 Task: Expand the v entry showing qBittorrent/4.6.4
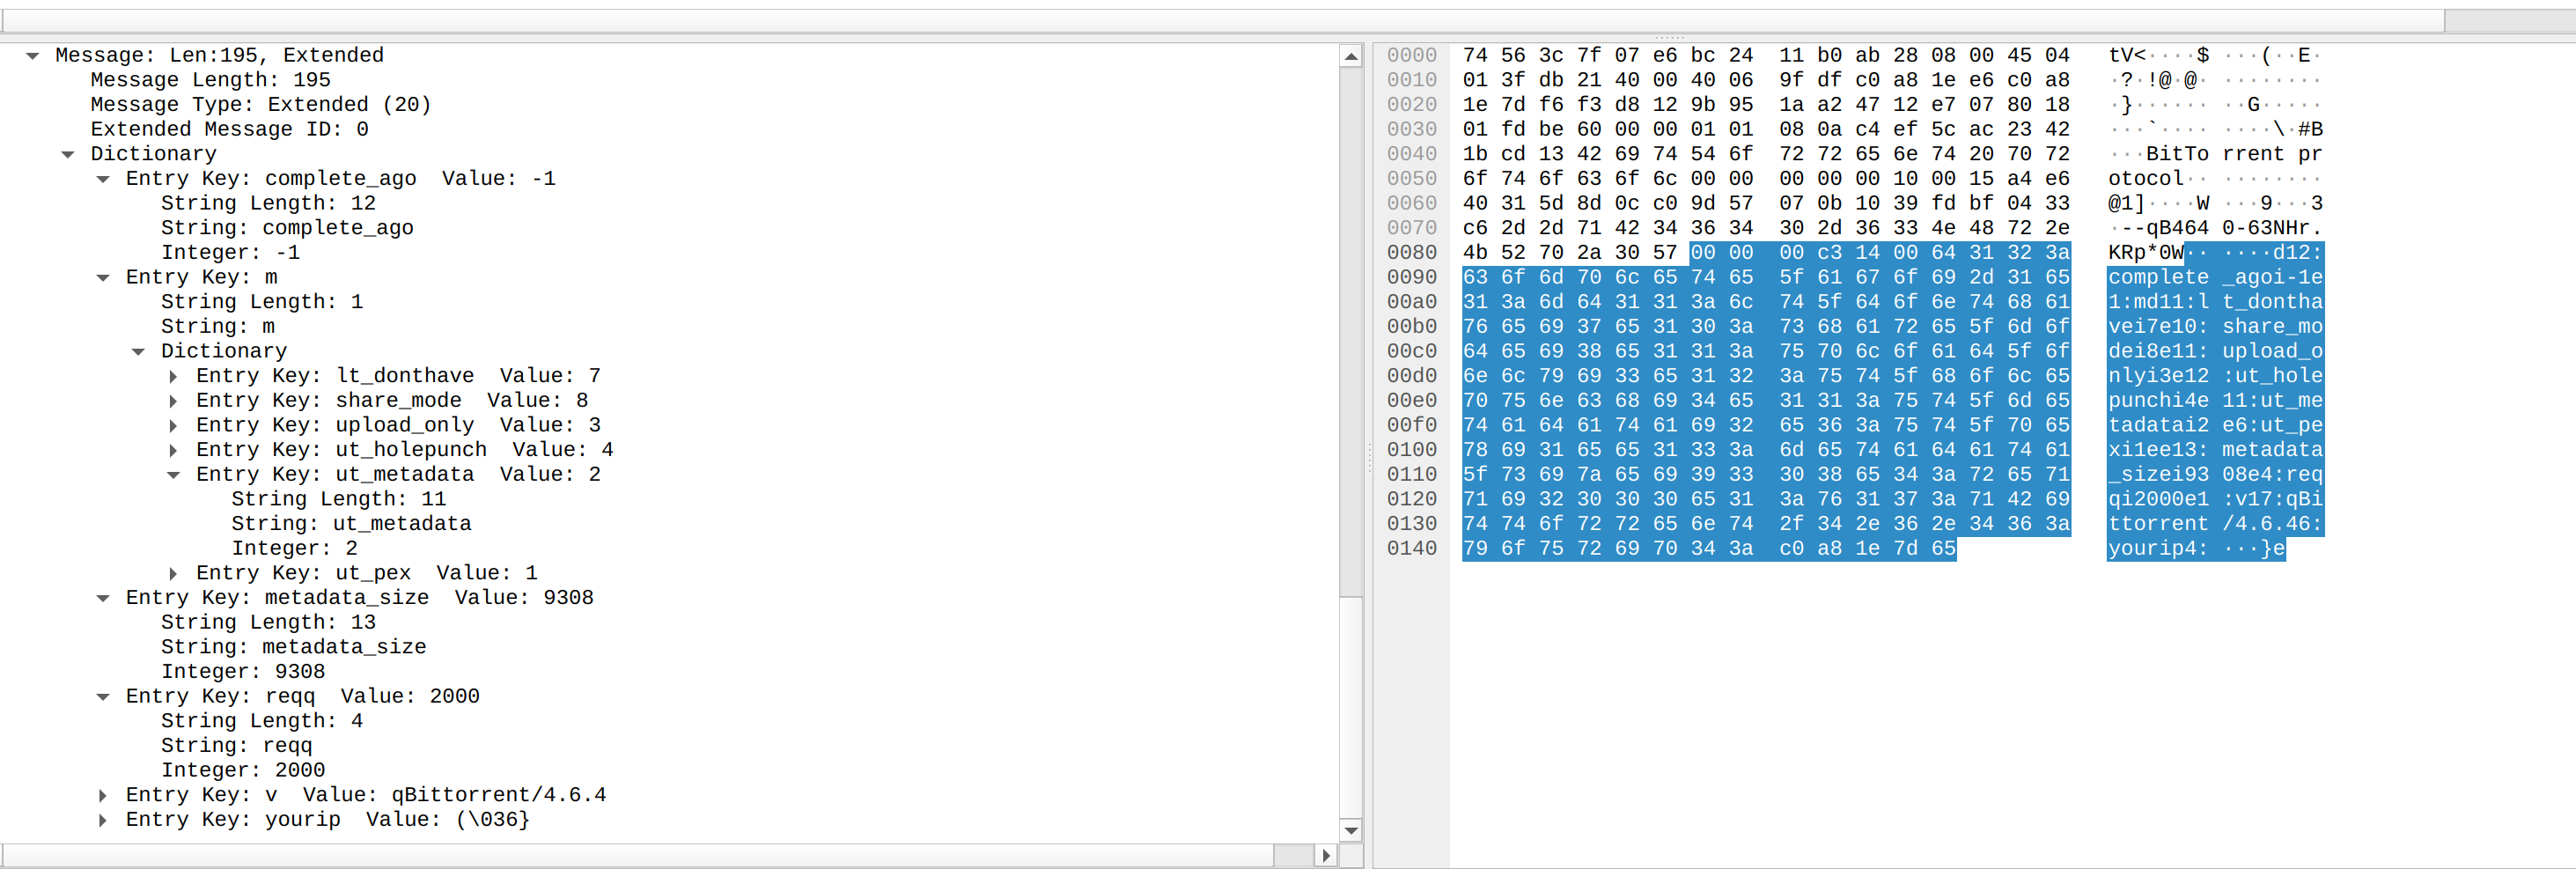click(x=104, y=794)
